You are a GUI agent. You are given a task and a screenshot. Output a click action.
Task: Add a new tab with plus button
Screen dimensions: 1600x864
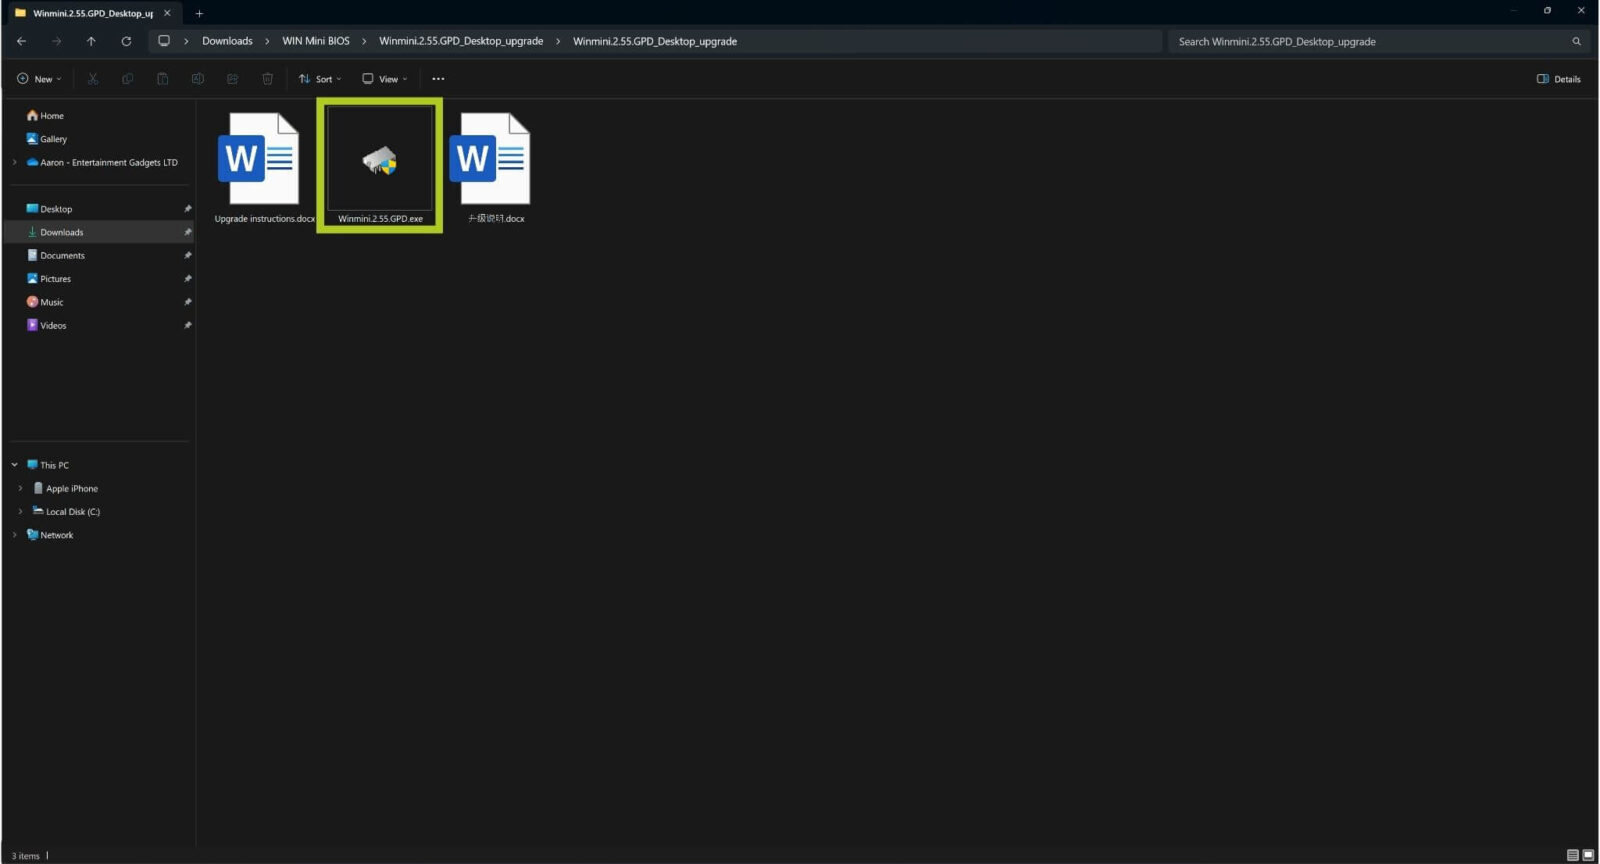(x=199, y=13)
